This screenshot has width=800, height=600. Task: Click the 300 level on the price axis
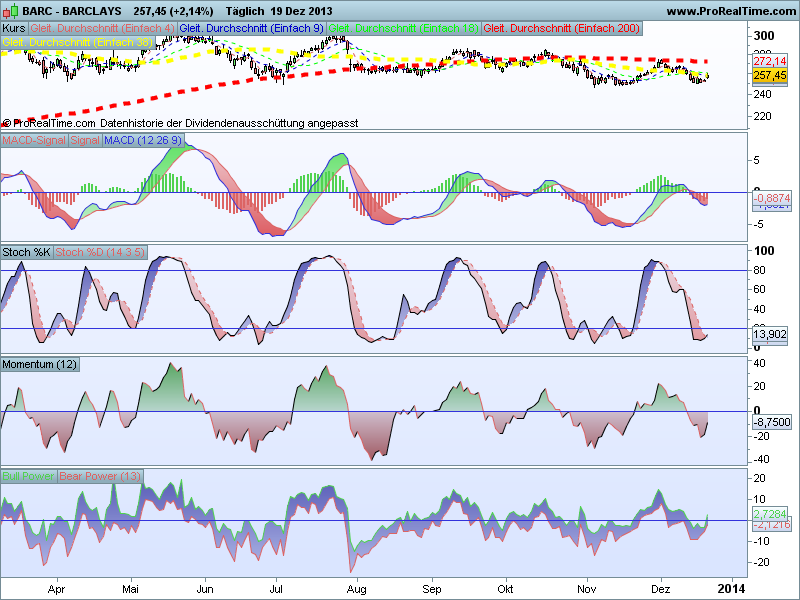(x=764, y=36)
